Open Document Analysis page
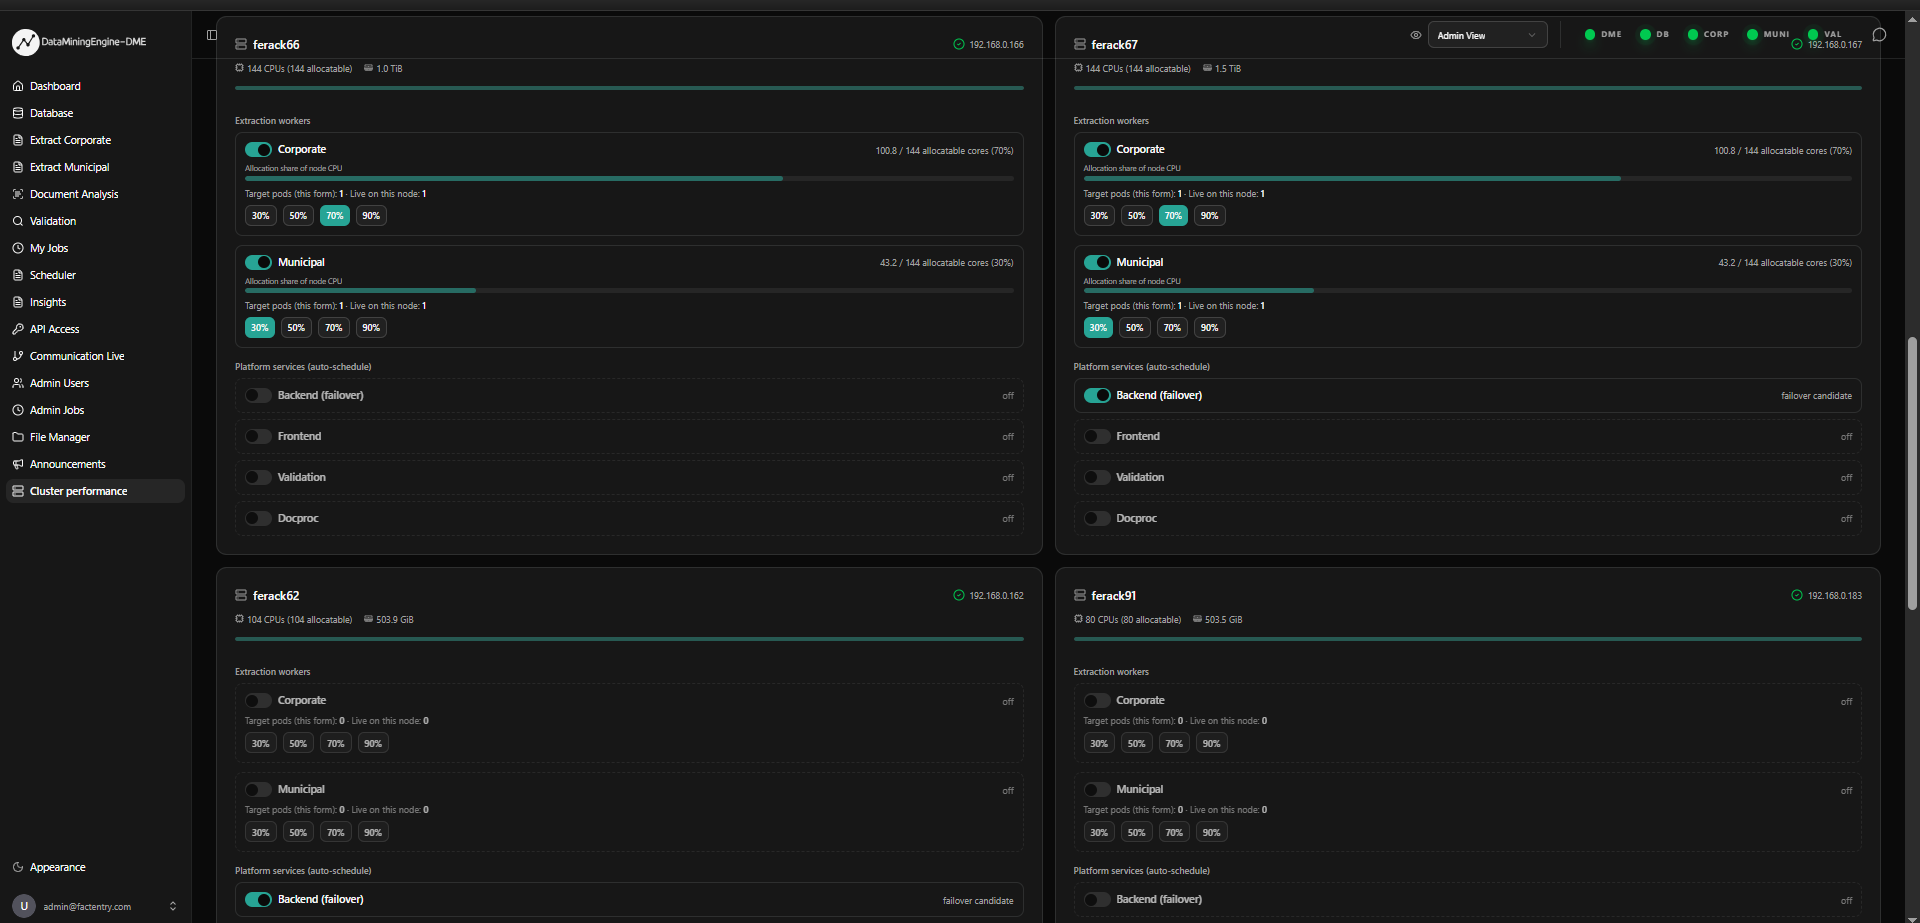This screenshot has height=923, width=1920. (x=95, y=194)
